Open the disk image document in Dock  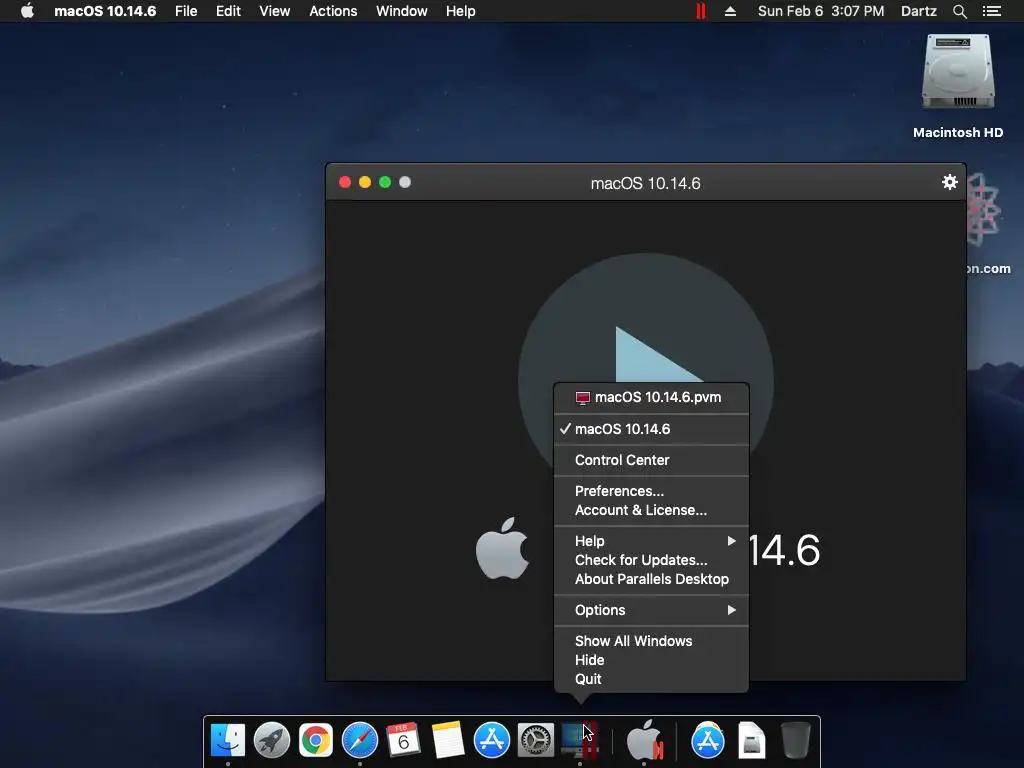coord(752,741)
